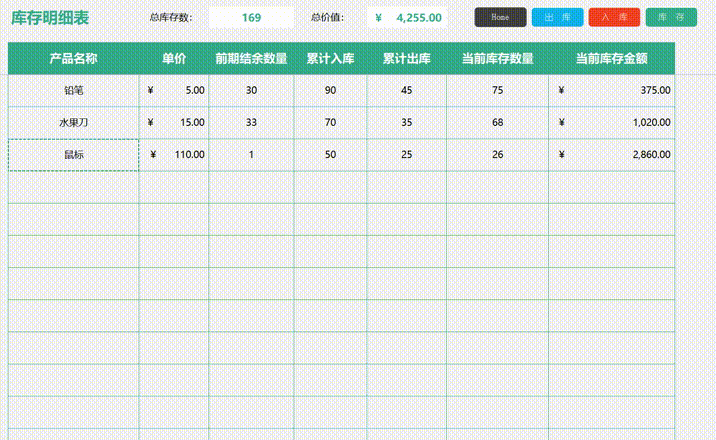Click the 鼠标 unit price 110.00
This screenshot has height=440, width=716.
click(x=174, y=155)
